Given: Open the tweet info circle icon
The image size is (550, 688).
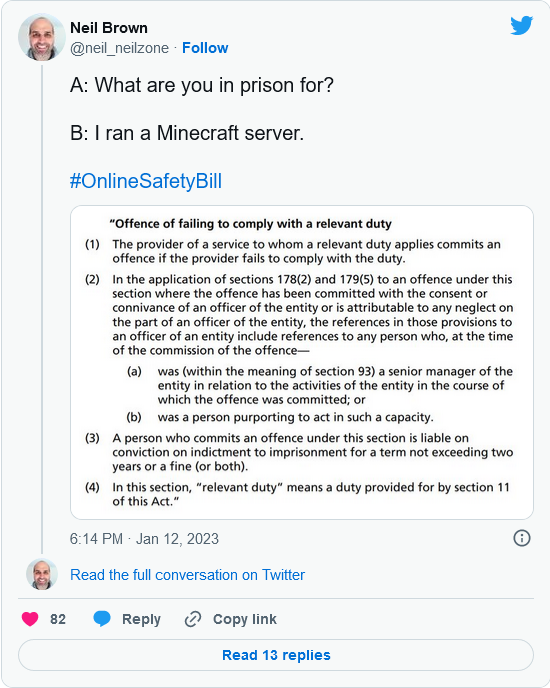Looking at the screenshot, I should point(521,538).
